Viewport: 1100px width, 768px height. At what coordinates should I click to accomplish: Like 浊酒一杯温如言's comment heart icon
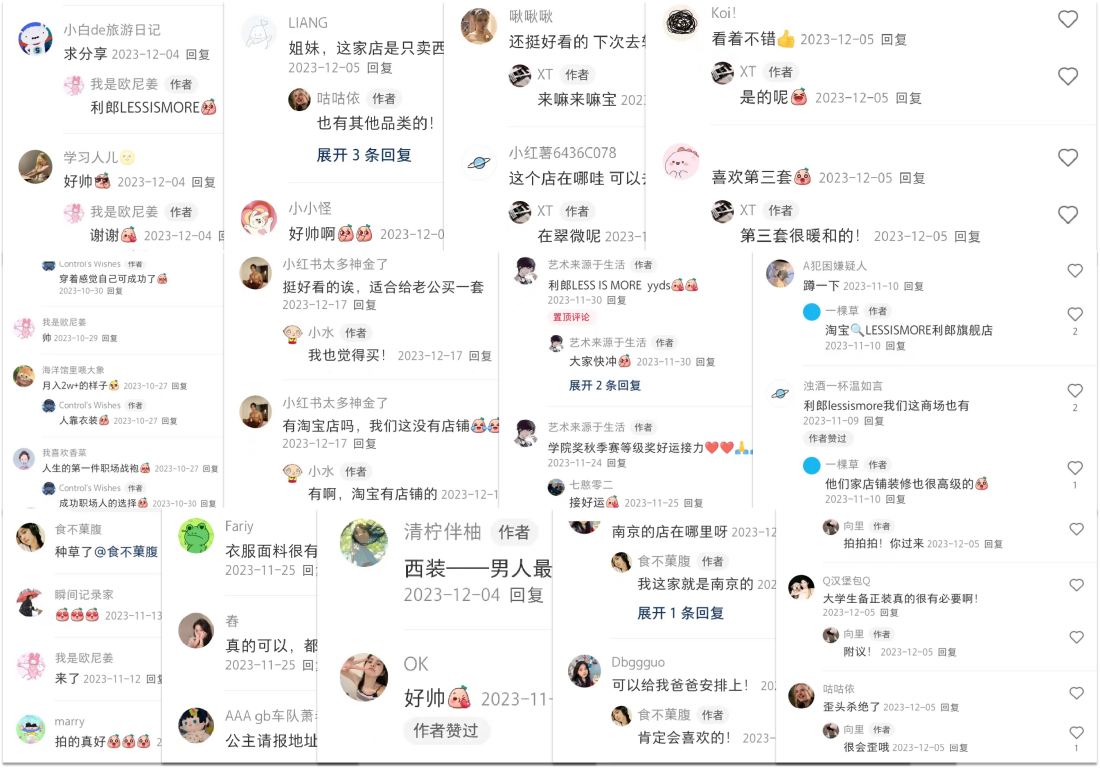1075,391
